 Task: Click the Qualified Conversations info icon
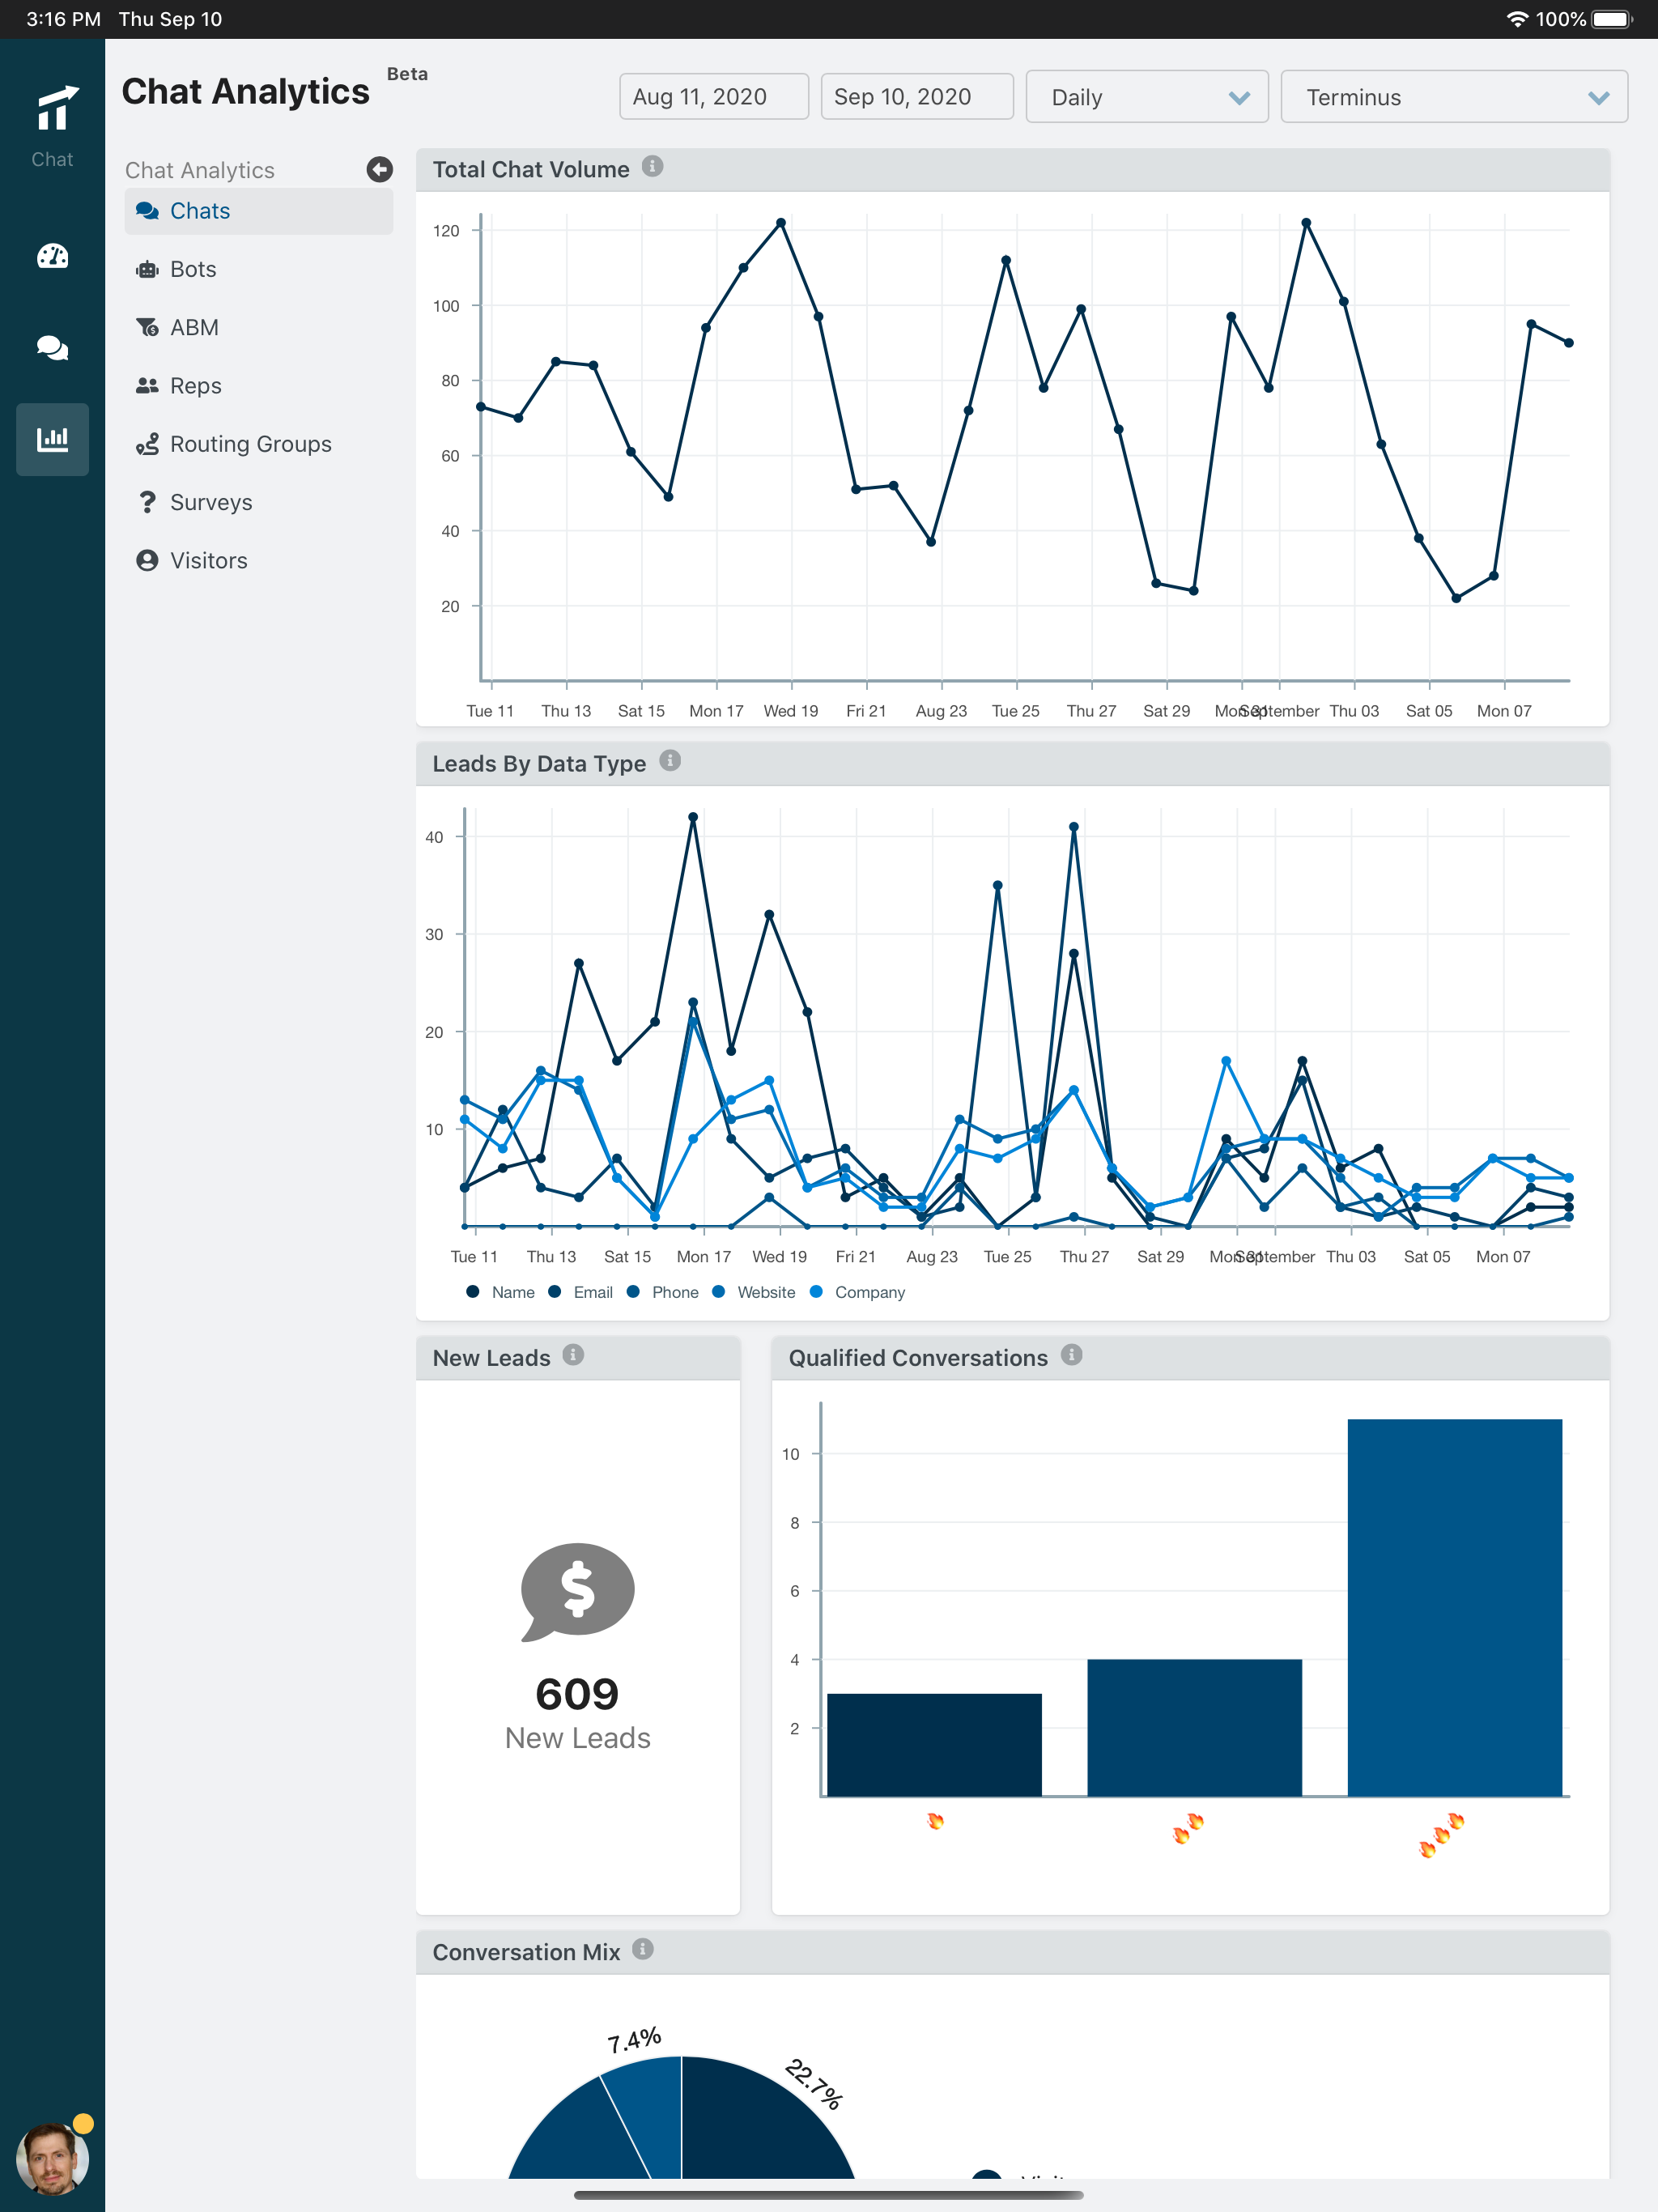[x=1071, y=1355]
